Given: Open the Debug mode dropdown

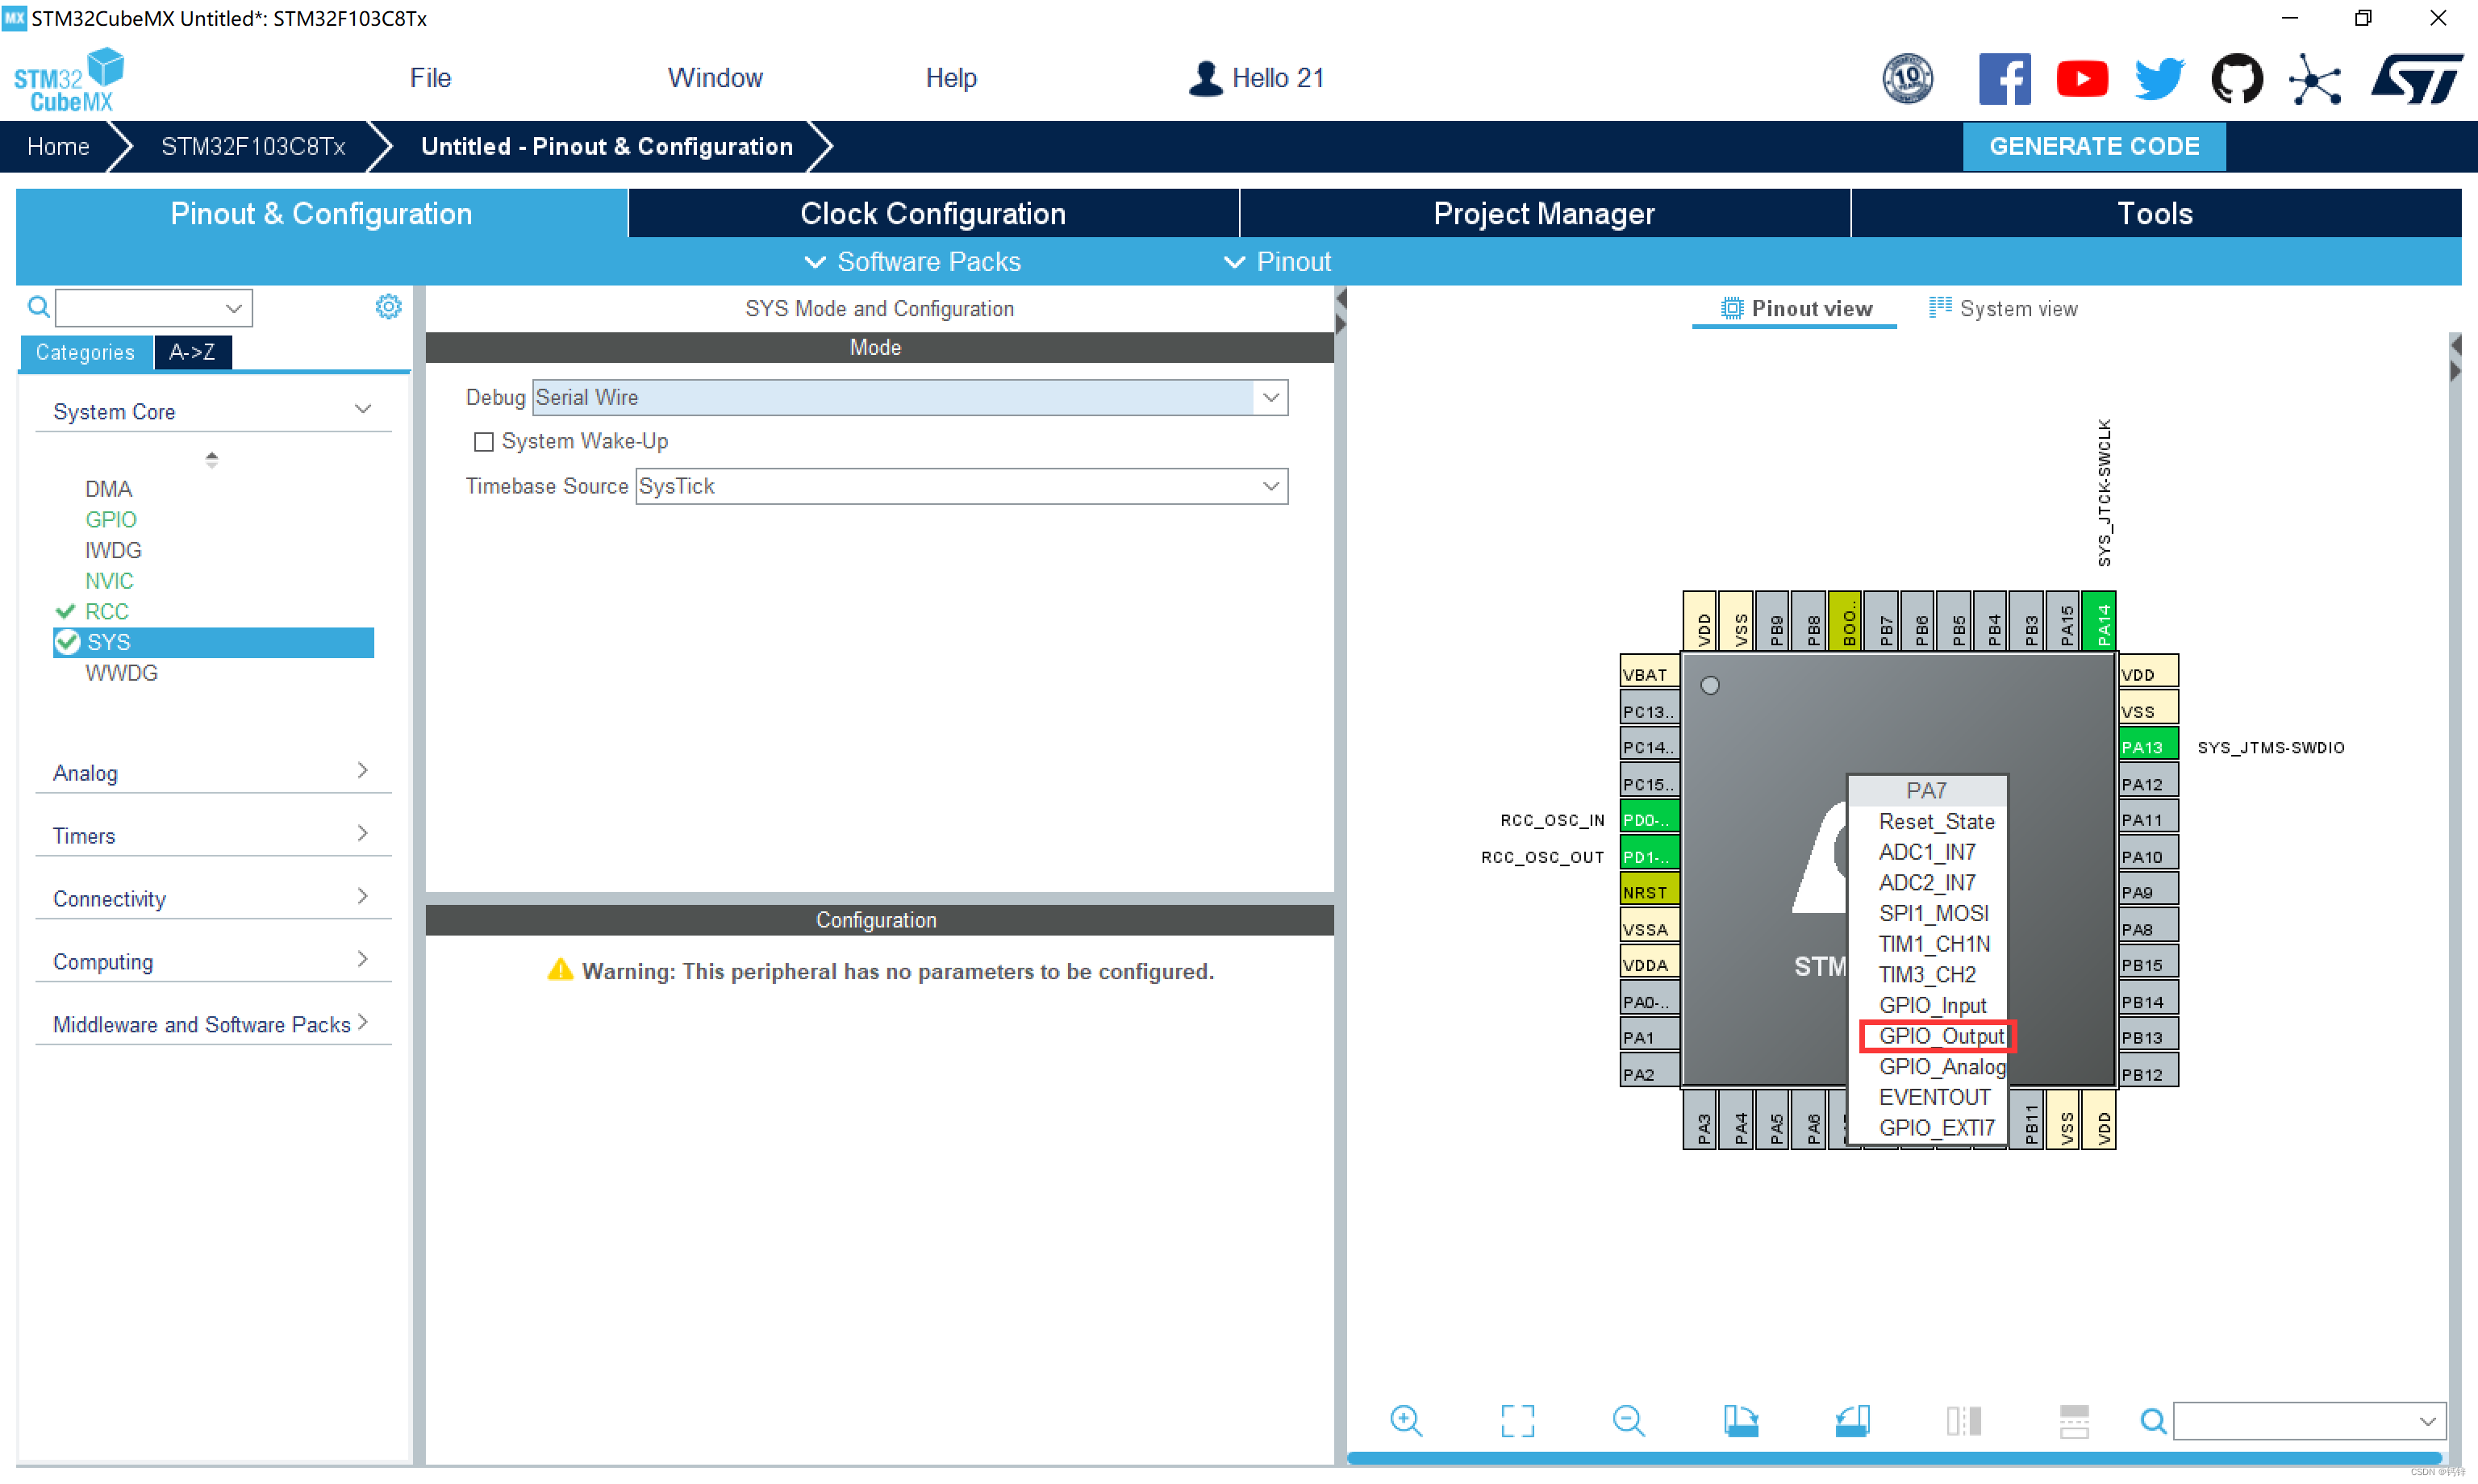Looking at the screenshot, I should [x=1270, y=398].
